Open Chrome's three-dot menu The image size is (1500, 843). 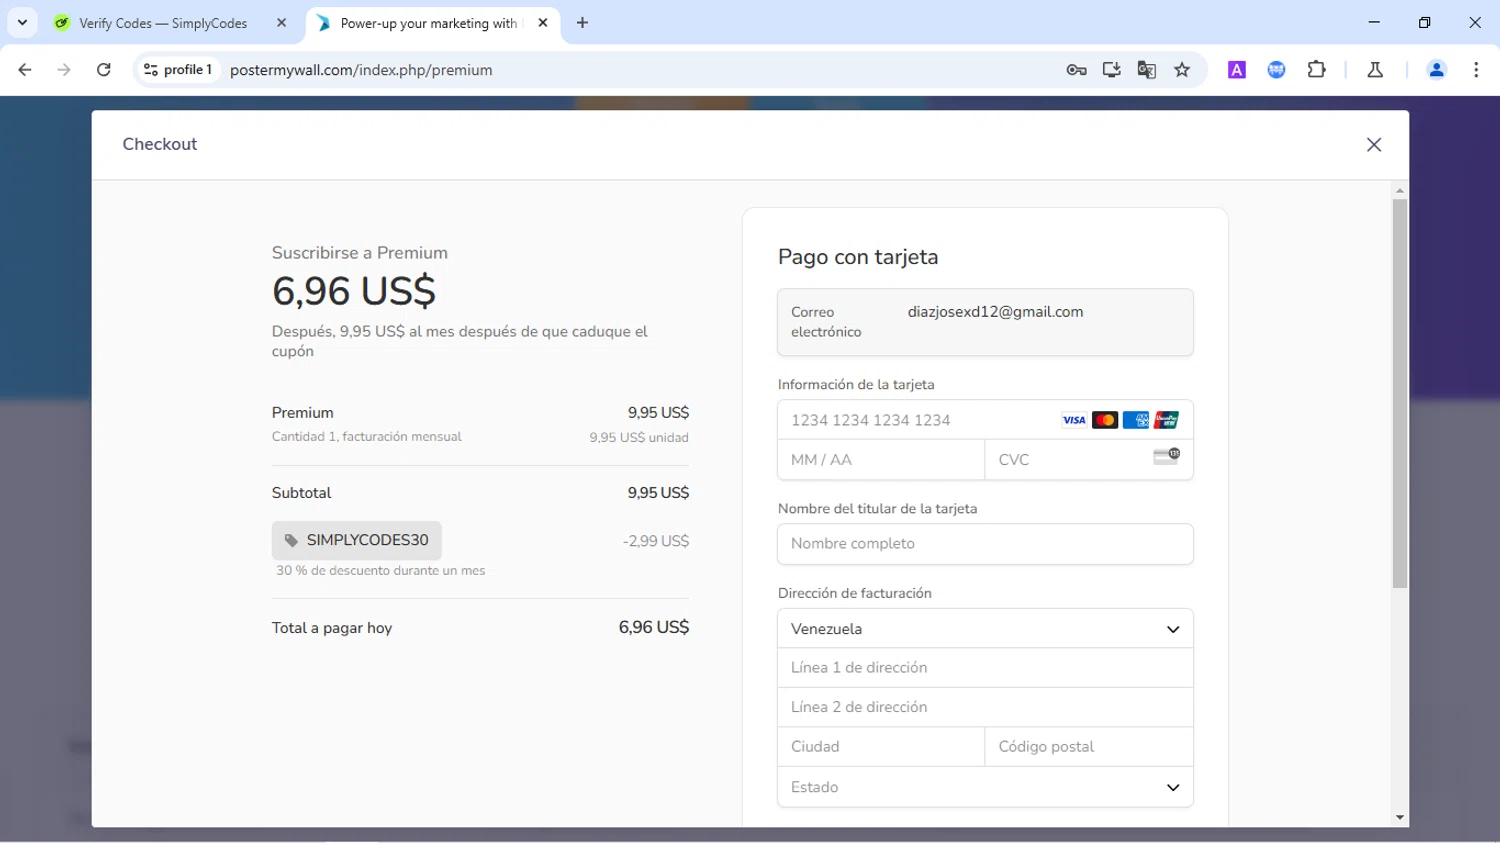pos(1476,70)
